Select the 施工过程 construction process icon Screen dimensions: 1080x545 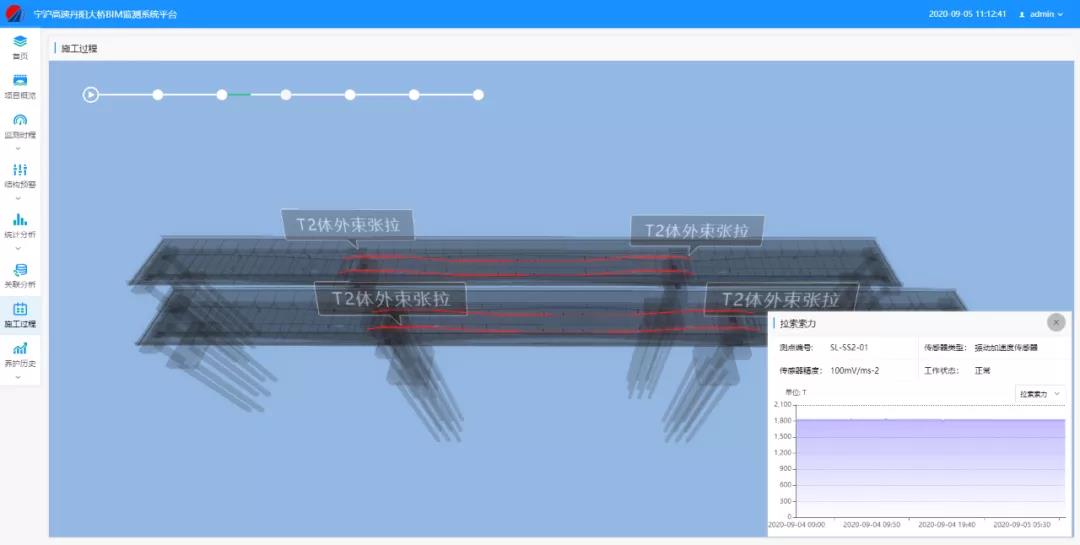20,310
